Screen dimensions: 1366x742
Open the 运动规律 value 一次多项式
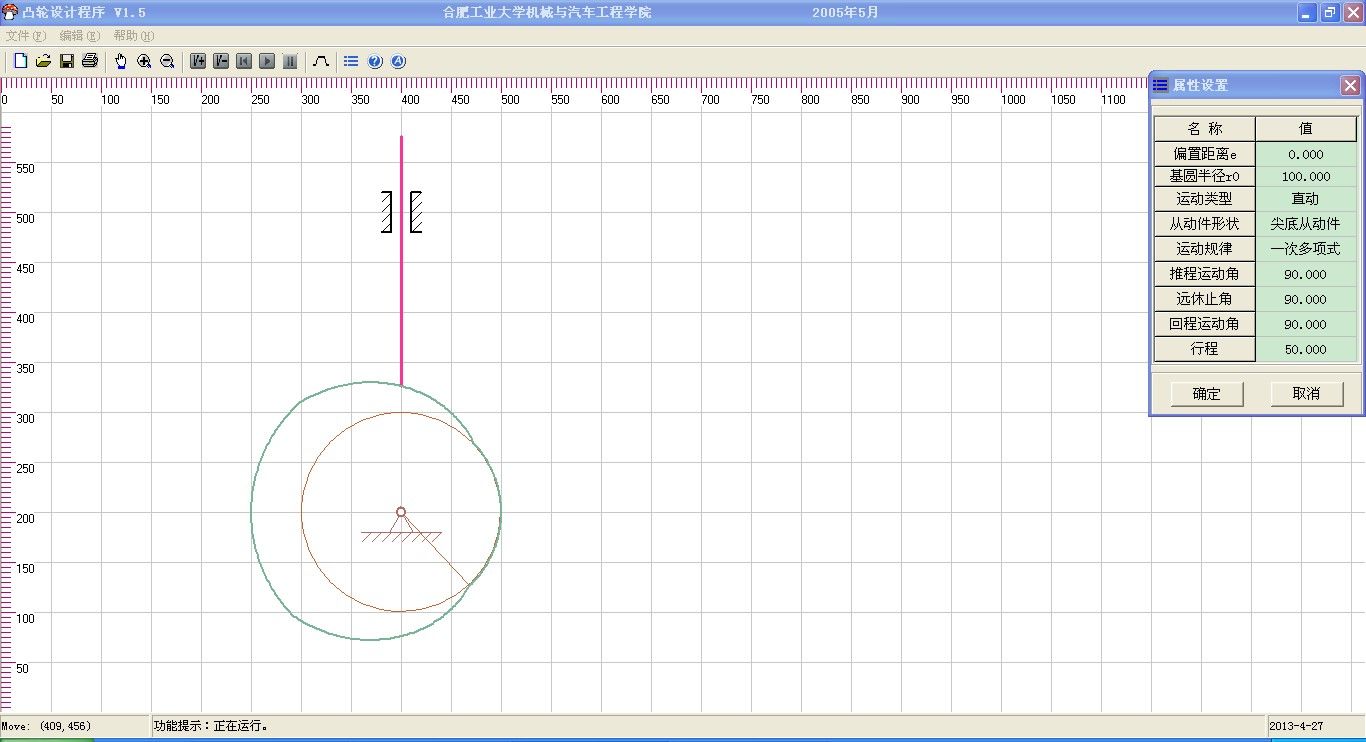click(x=1306, y=249)
